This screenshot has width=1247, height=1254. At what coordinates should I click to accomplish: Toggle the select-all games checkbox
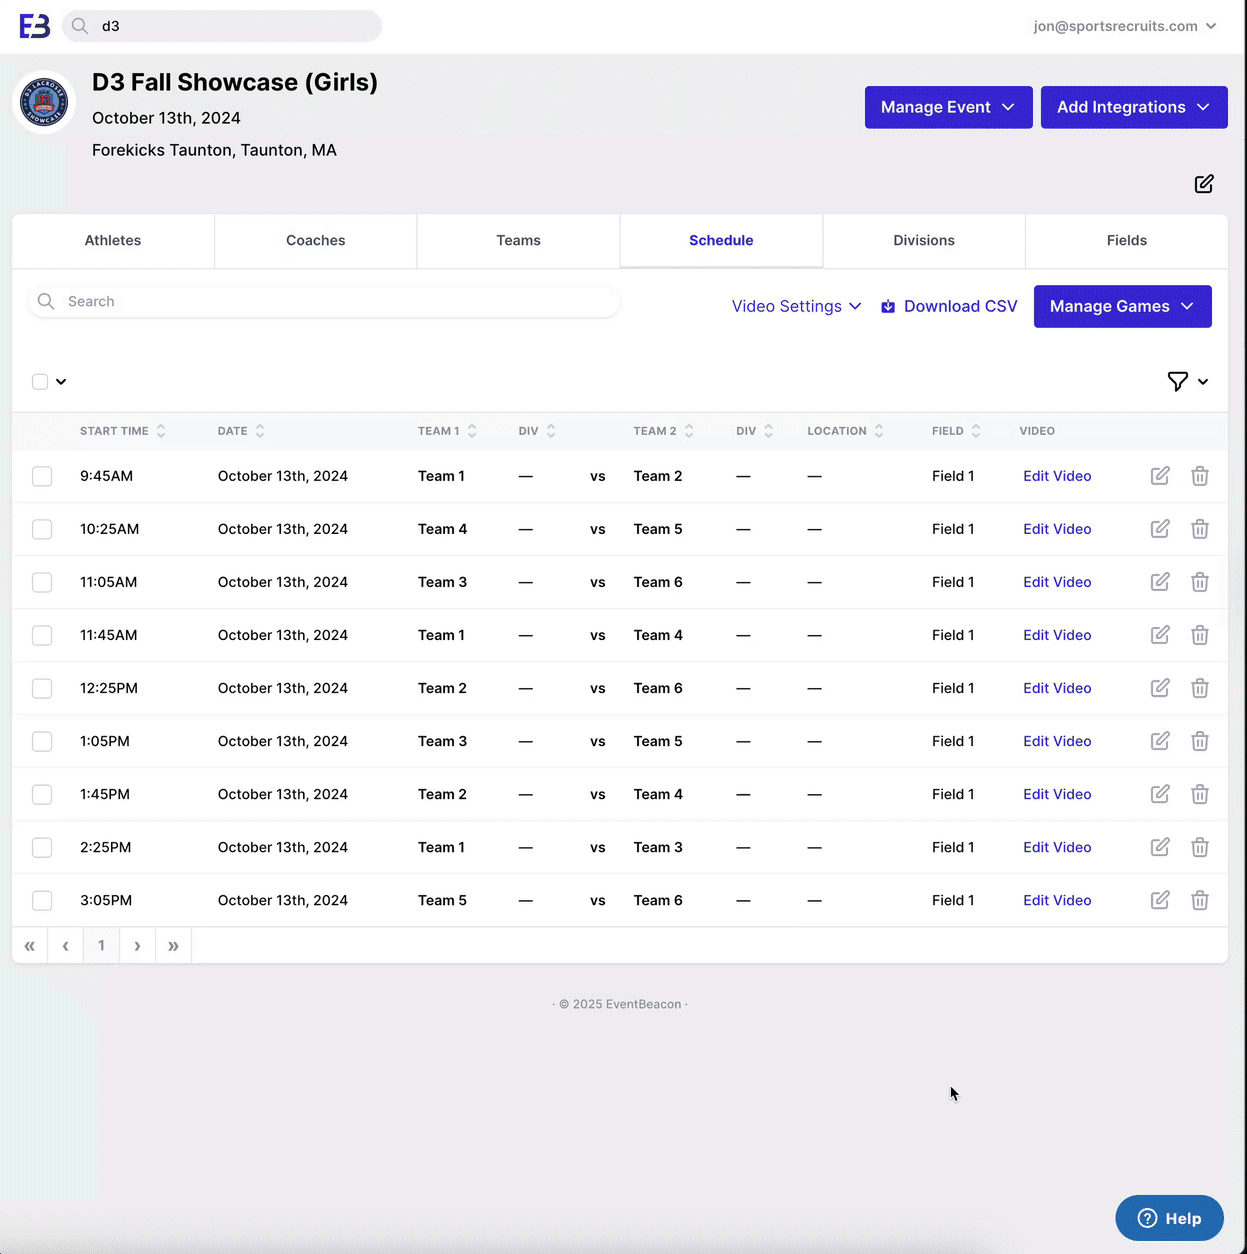[40, 381]
